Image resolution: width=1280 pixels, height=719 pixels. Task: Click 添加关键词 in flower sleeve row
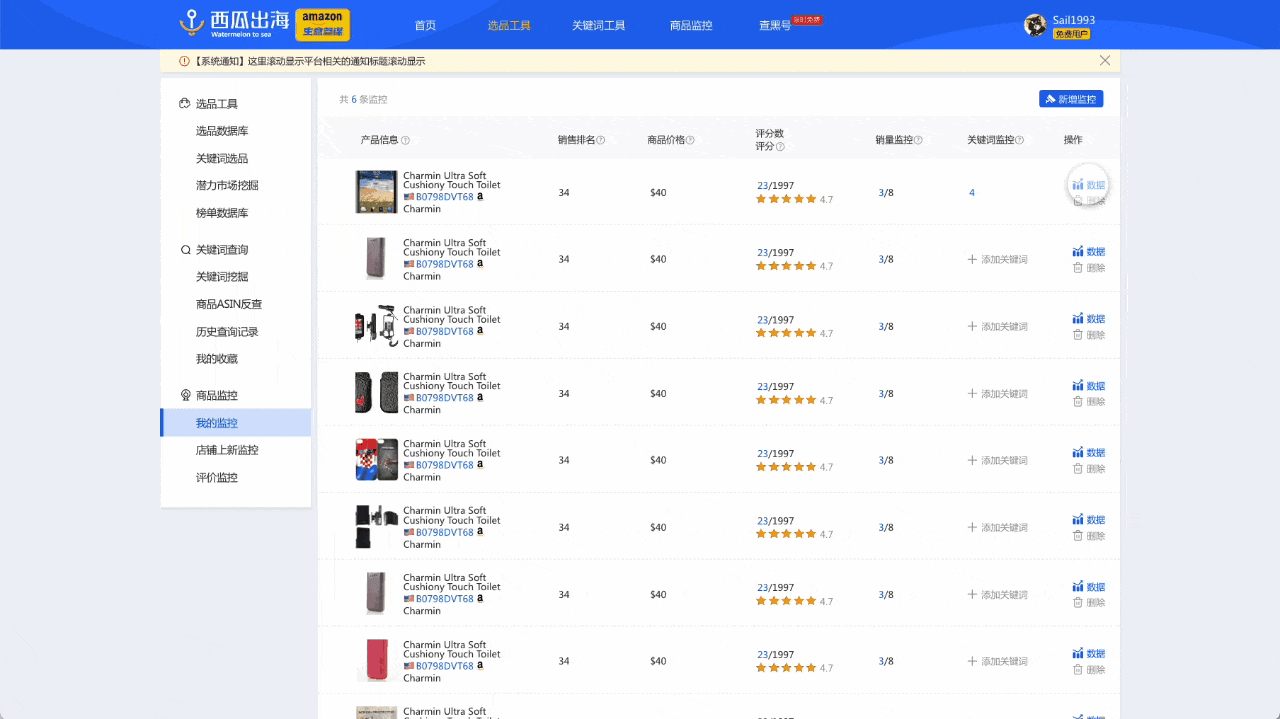point(997,394)
